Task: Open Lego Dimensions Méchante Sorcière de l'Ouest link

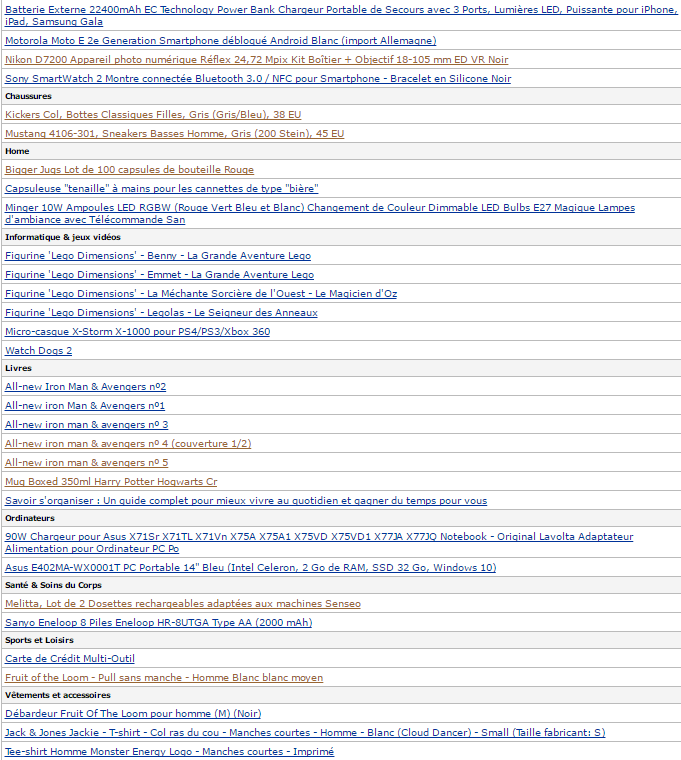Action: pos(201,293)
